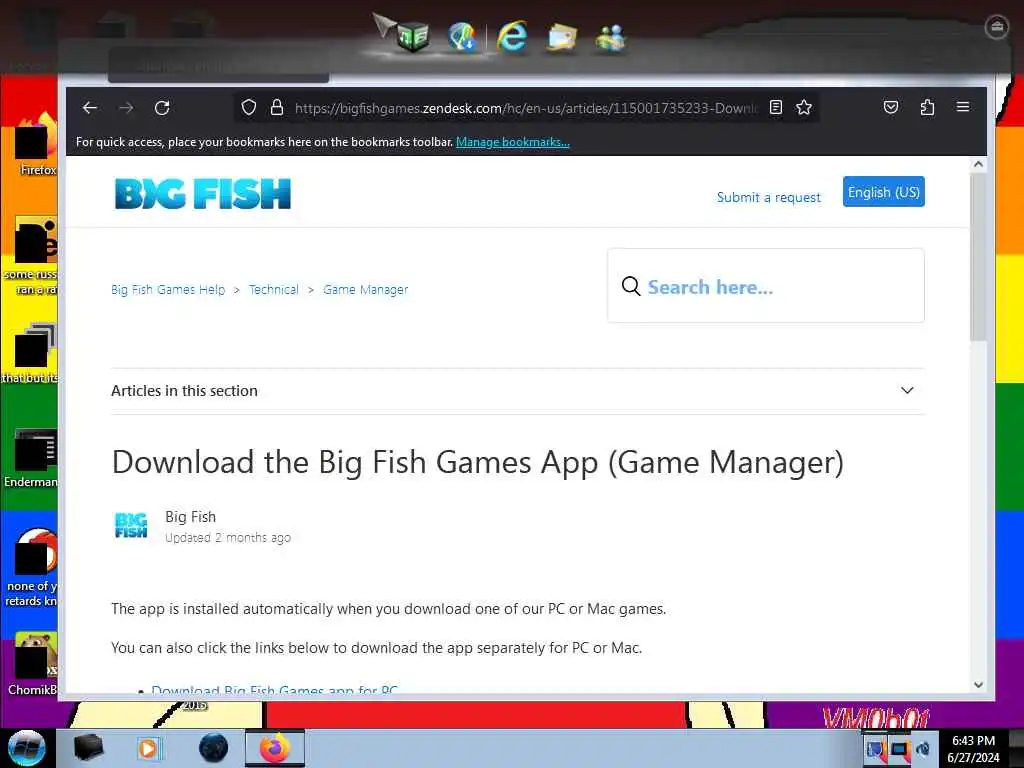Open English (US) language dropdown
Viewport: 1024px width, 768px height.
click(x=884, y=192)
